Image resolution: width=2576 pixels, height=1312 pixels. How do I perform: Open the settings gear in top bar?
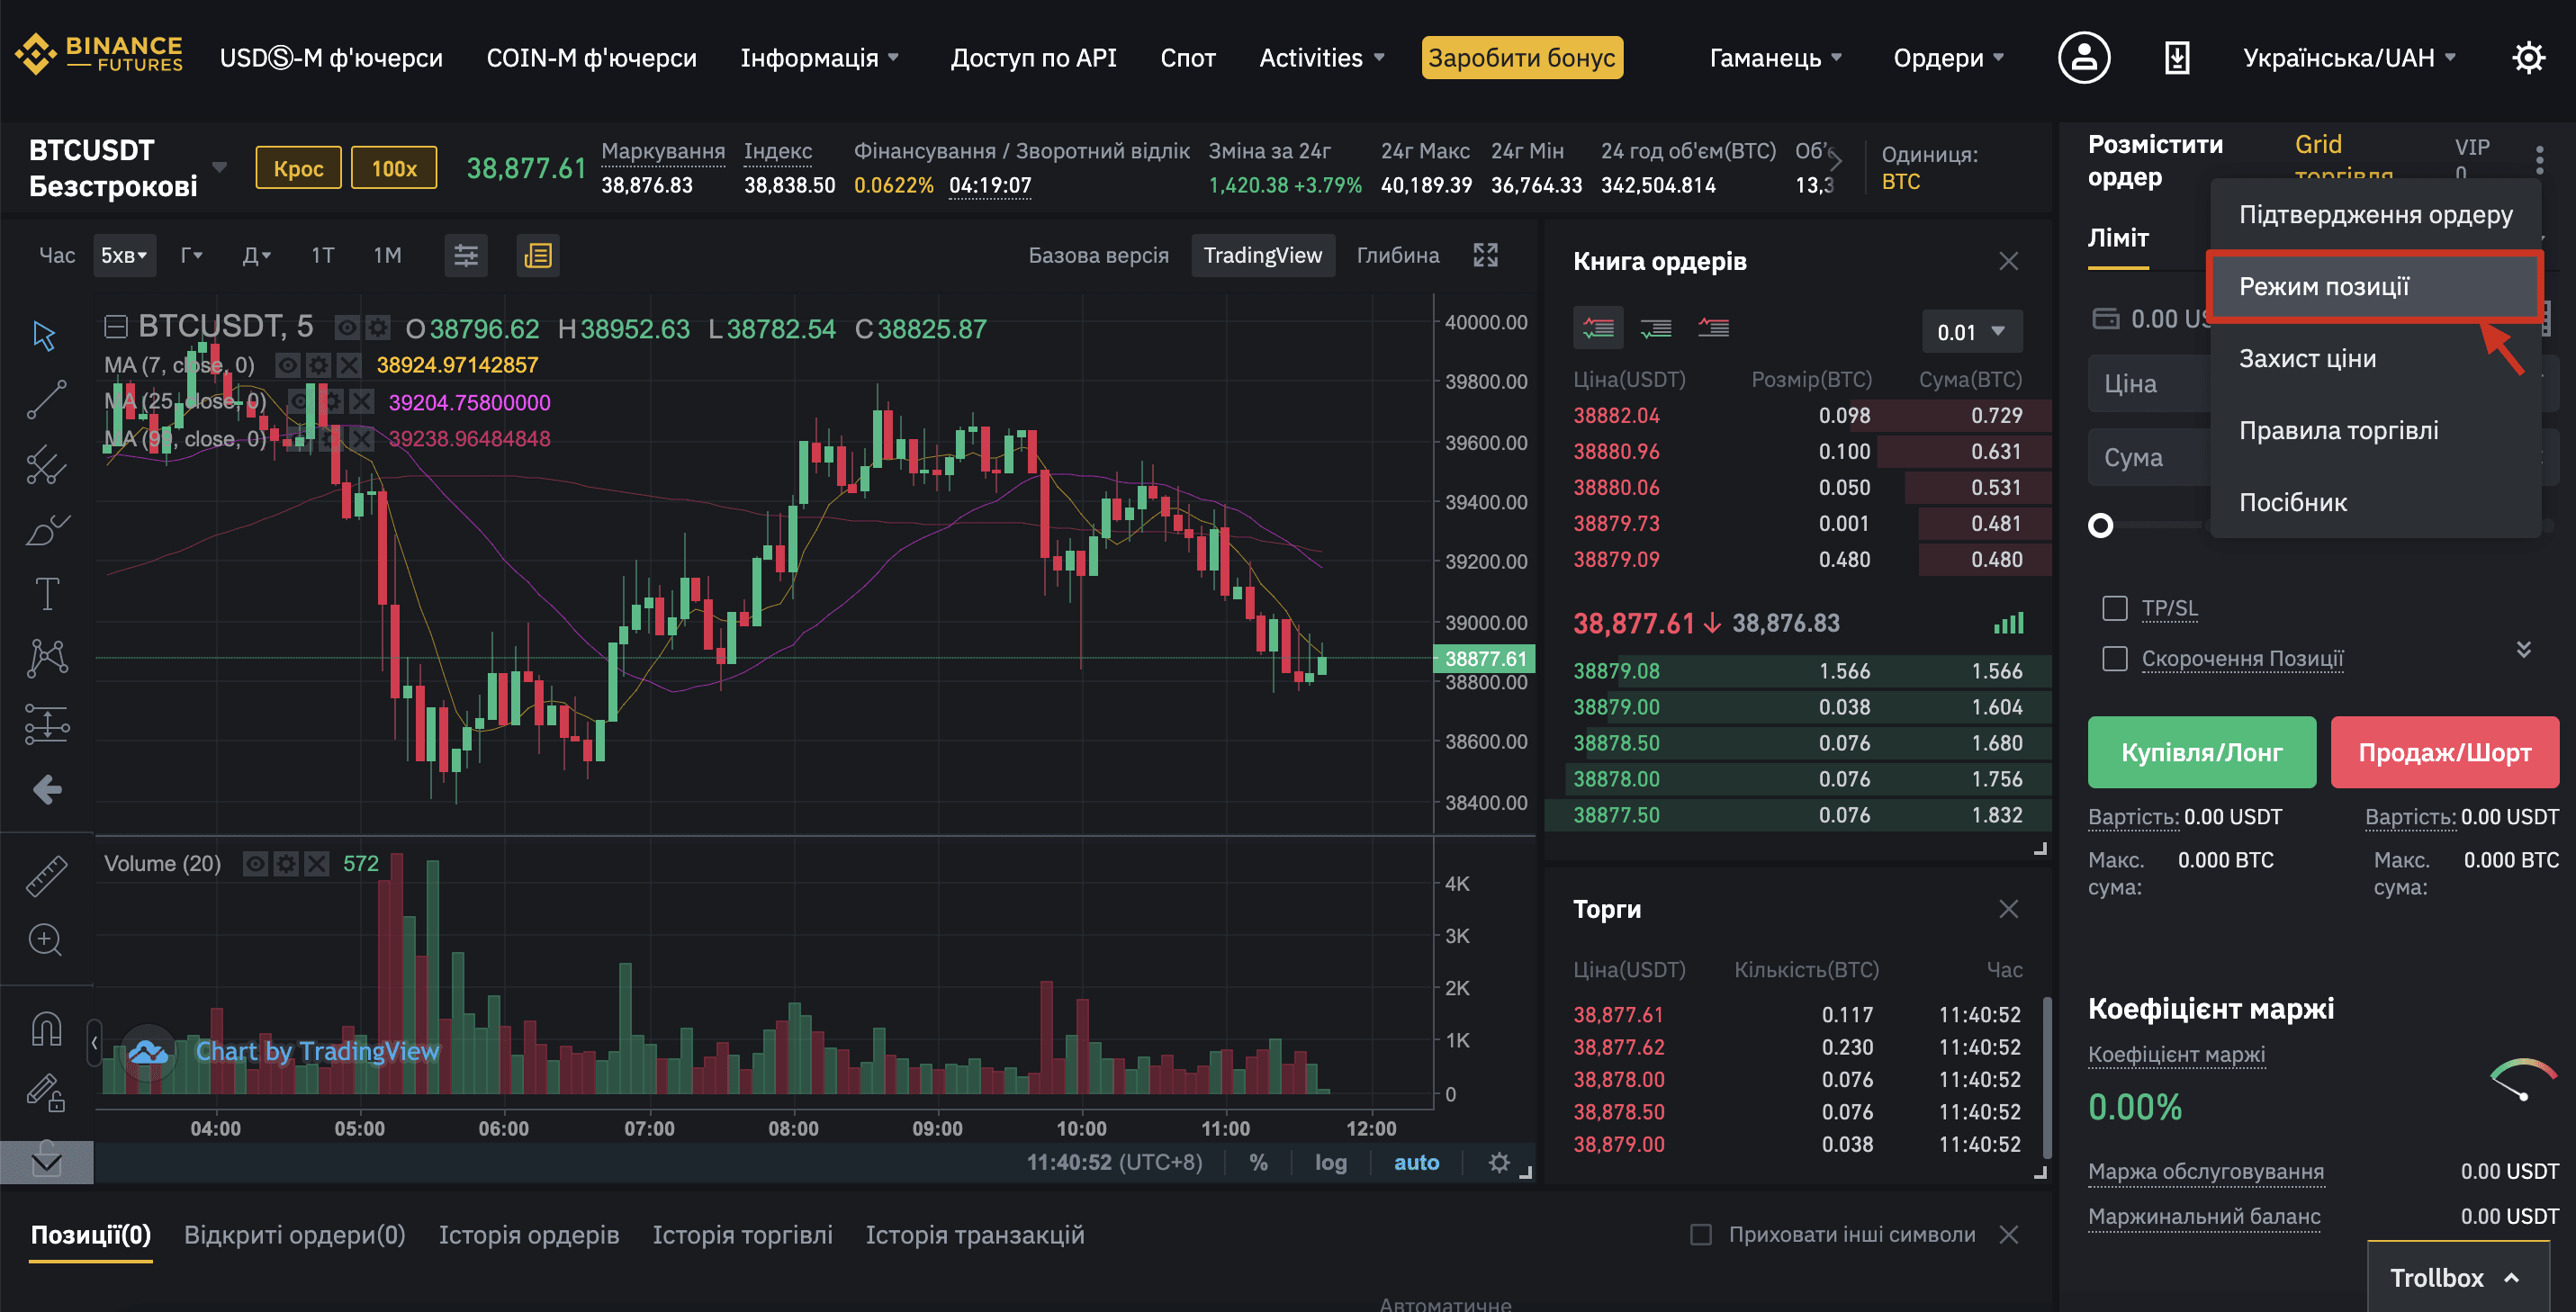coord(2528,58)
